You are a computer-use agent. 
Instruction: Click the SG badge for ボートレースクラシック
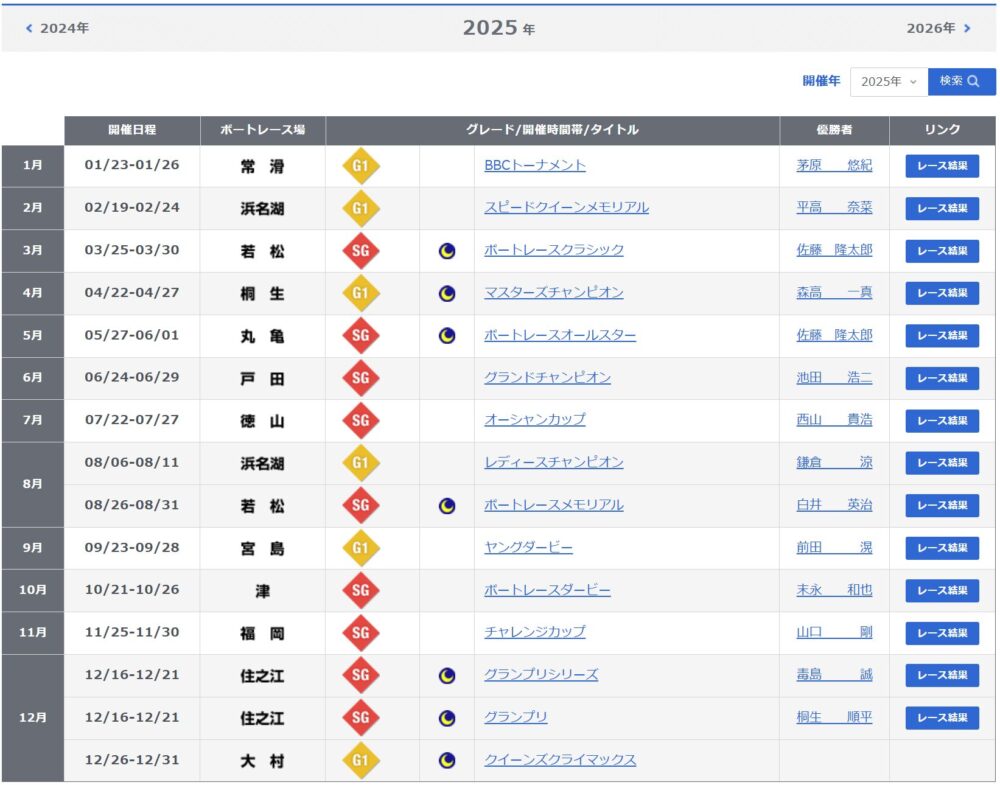[x=361, y=251]
